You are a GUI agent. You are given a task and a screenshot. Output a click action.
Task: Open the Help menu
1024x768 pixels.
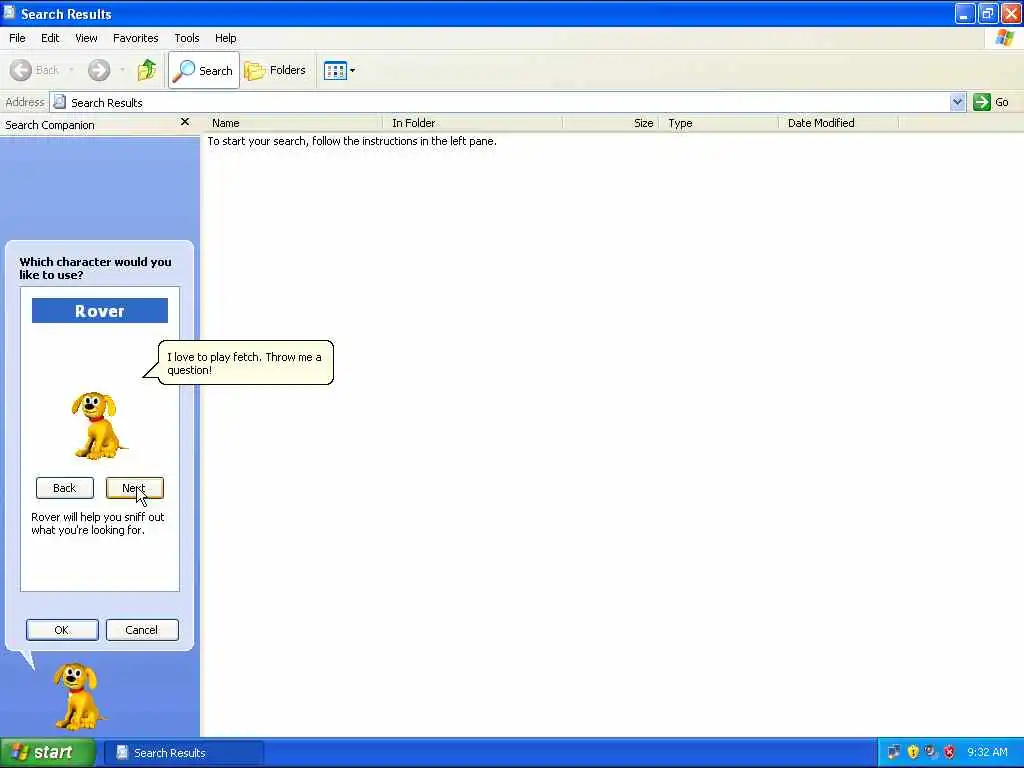point(225,38)
